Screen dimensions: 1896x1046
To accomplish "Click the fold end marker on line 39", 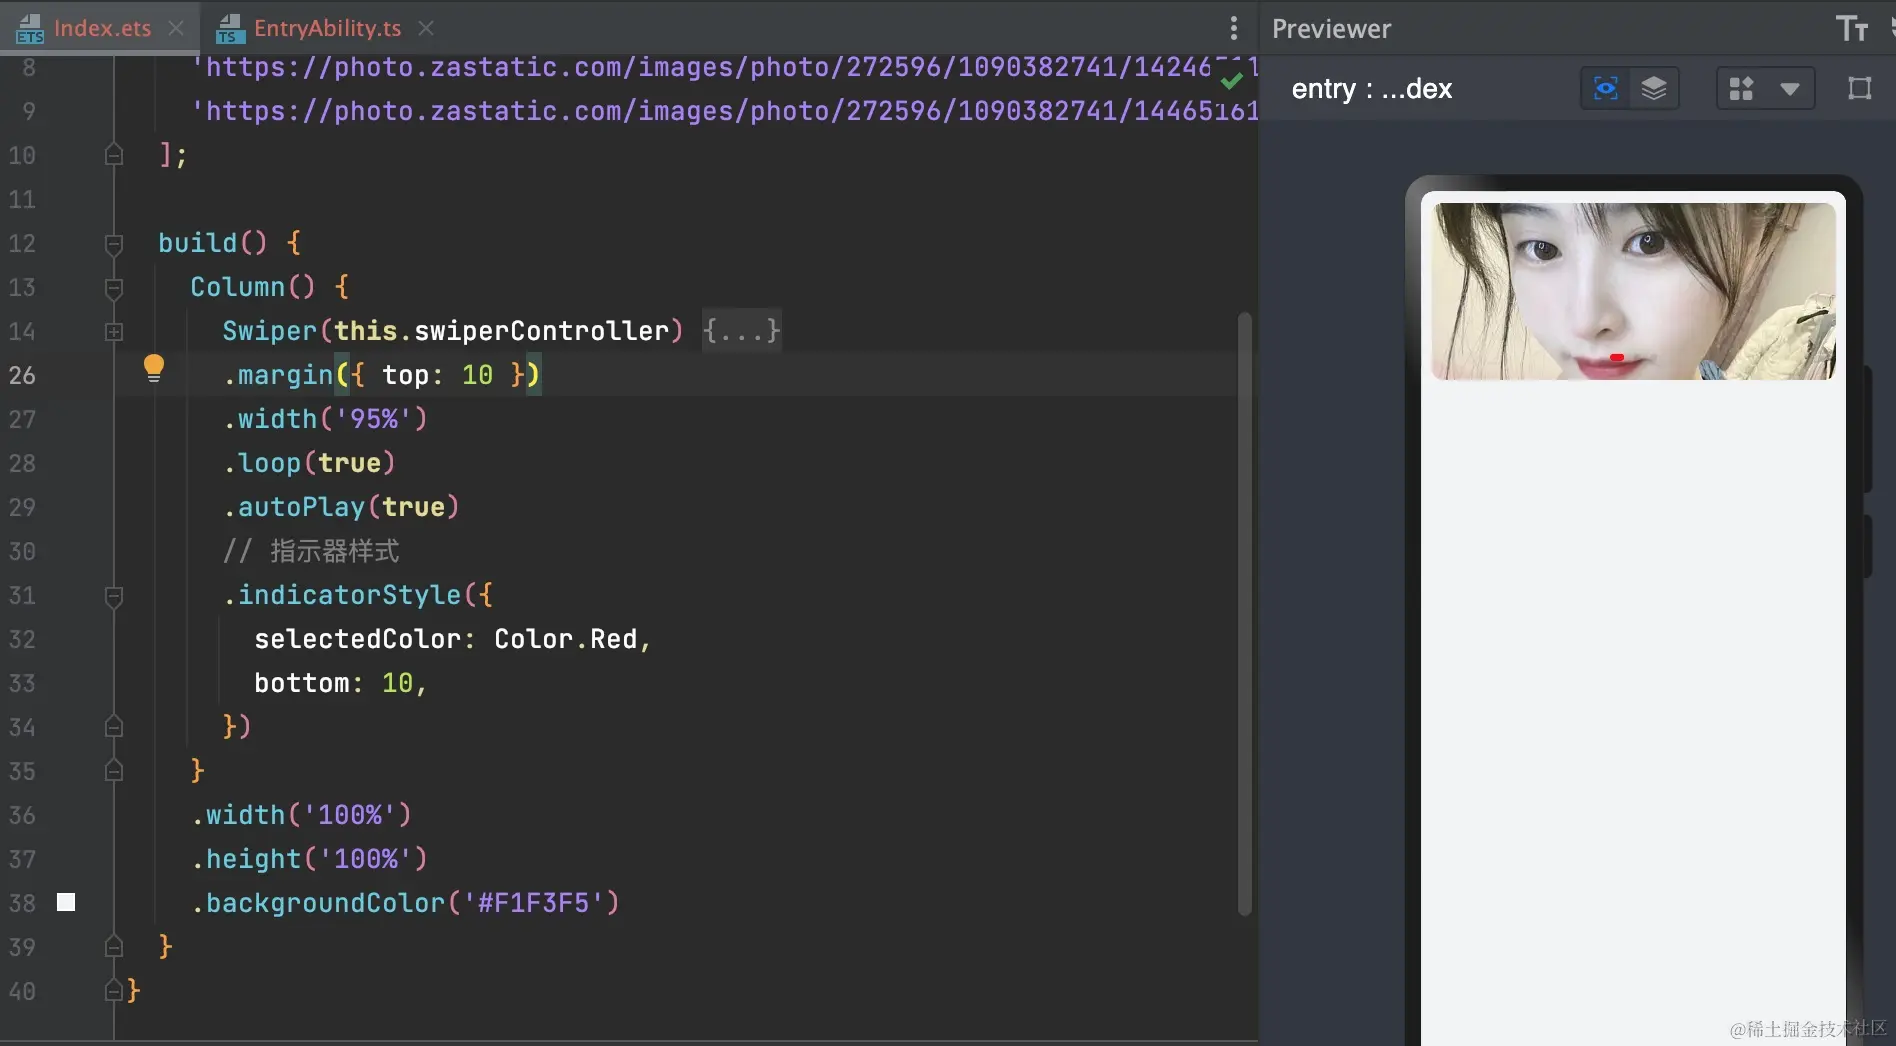I will point(114,947).
